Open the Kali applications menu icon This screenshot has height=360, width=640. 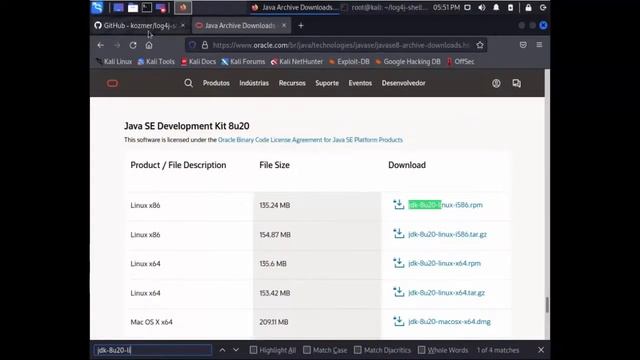pos(98,7)
